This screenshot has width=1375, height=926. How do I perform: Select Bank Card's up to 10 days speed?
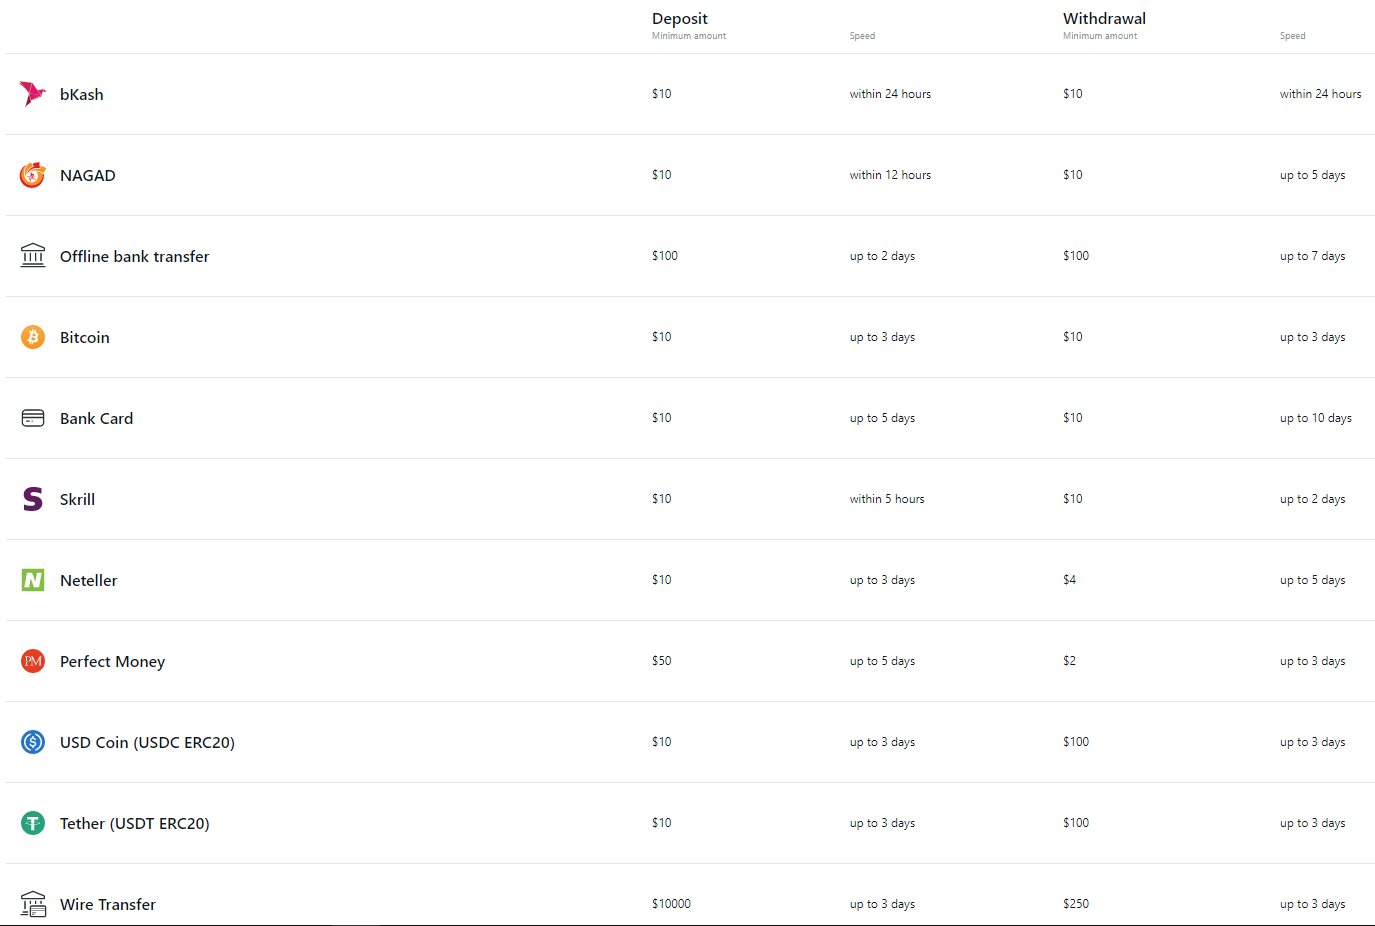tap(1316, 418)
